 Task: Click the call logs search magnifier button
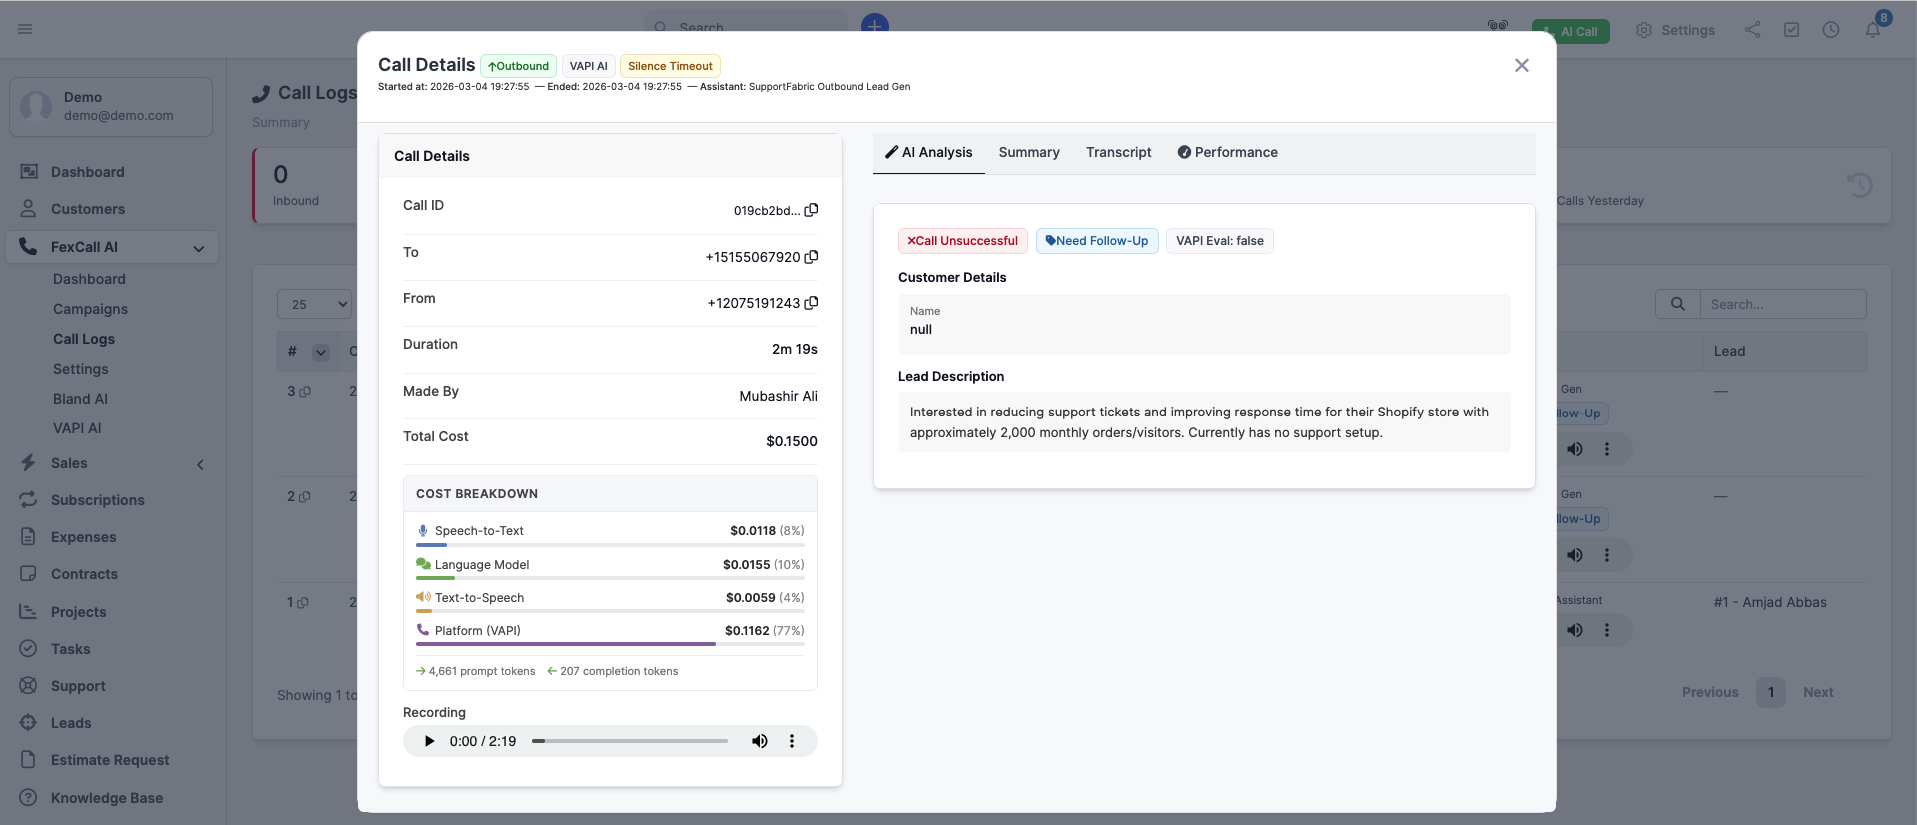click(1678, 304)
